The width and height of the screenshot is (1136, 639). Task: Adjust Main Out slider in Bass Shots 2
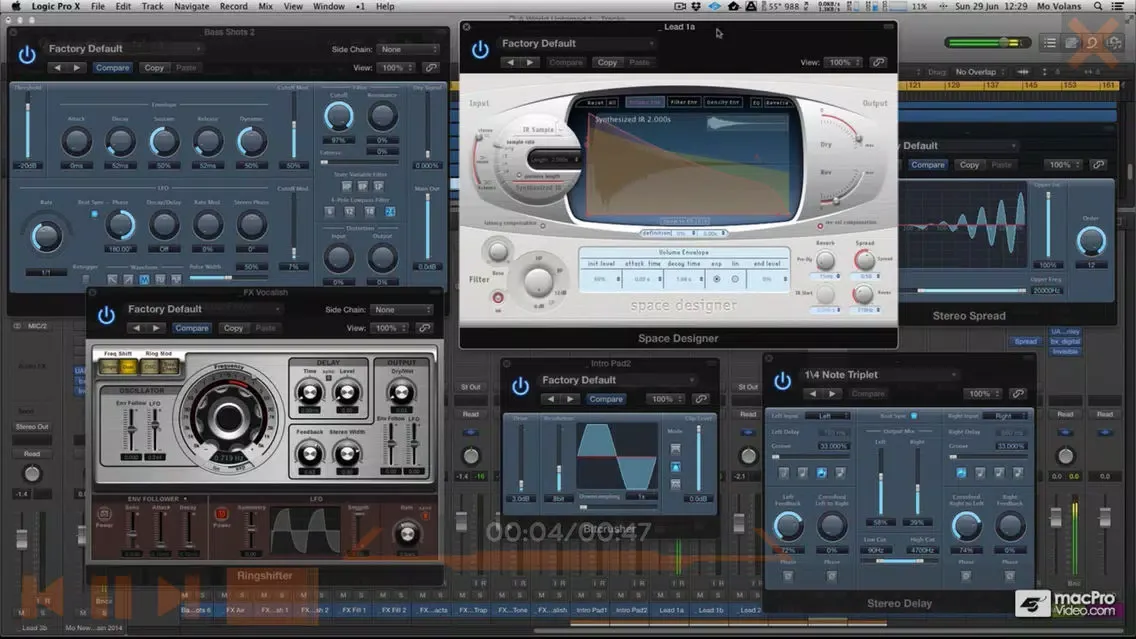coord(427,227)
